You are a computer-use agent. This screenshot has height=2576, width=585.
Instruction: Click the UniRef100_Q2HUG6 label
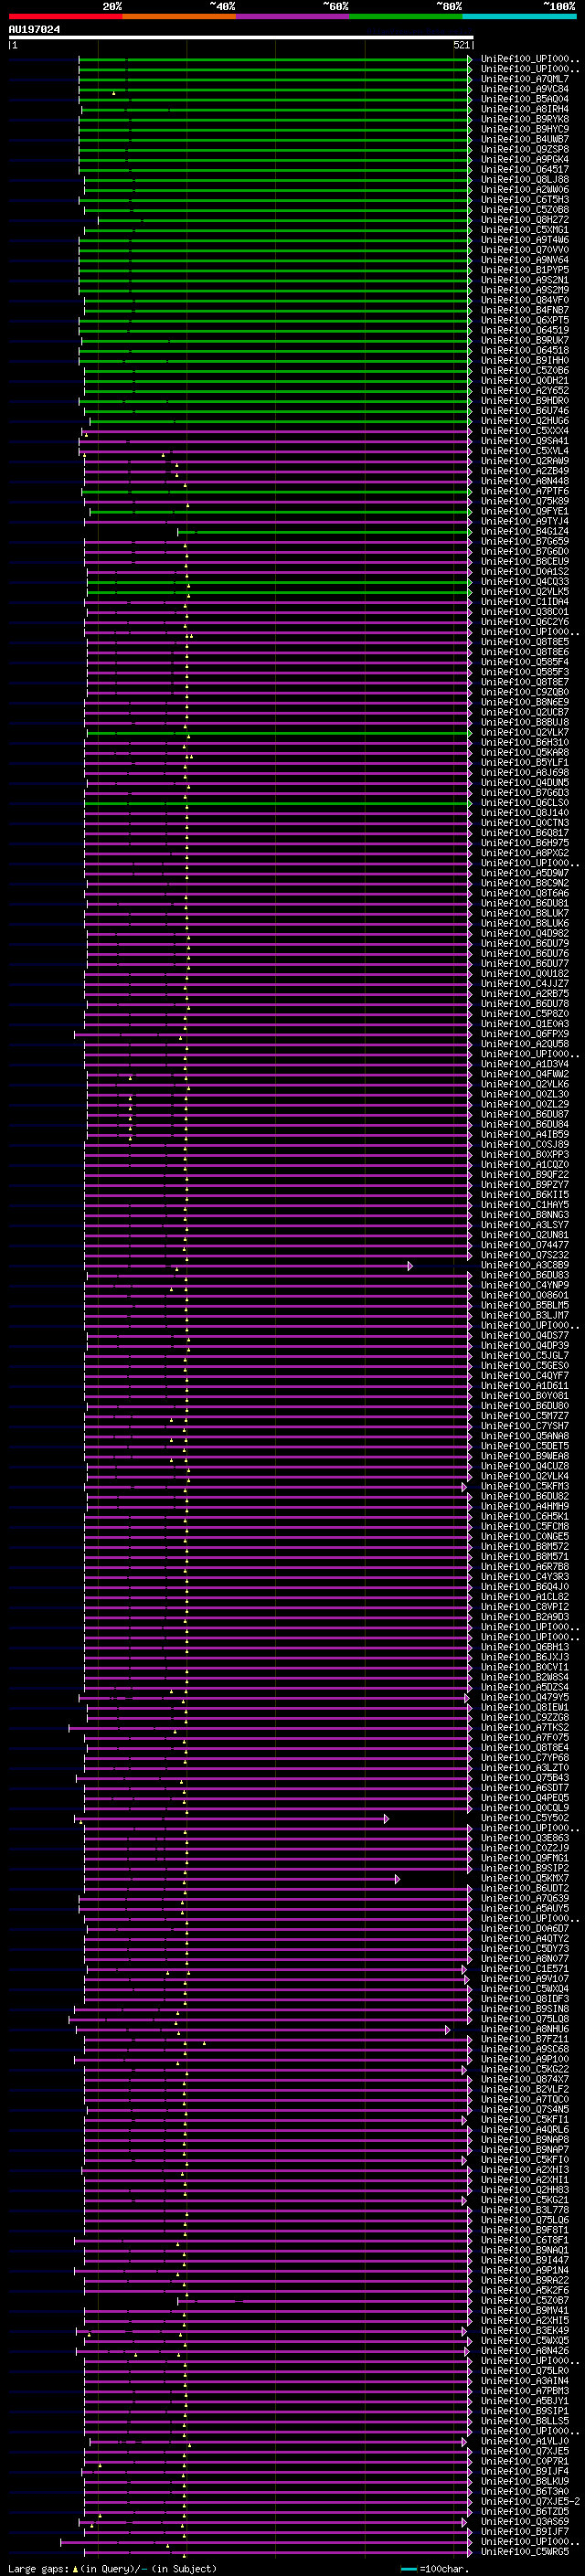point(524,421)
